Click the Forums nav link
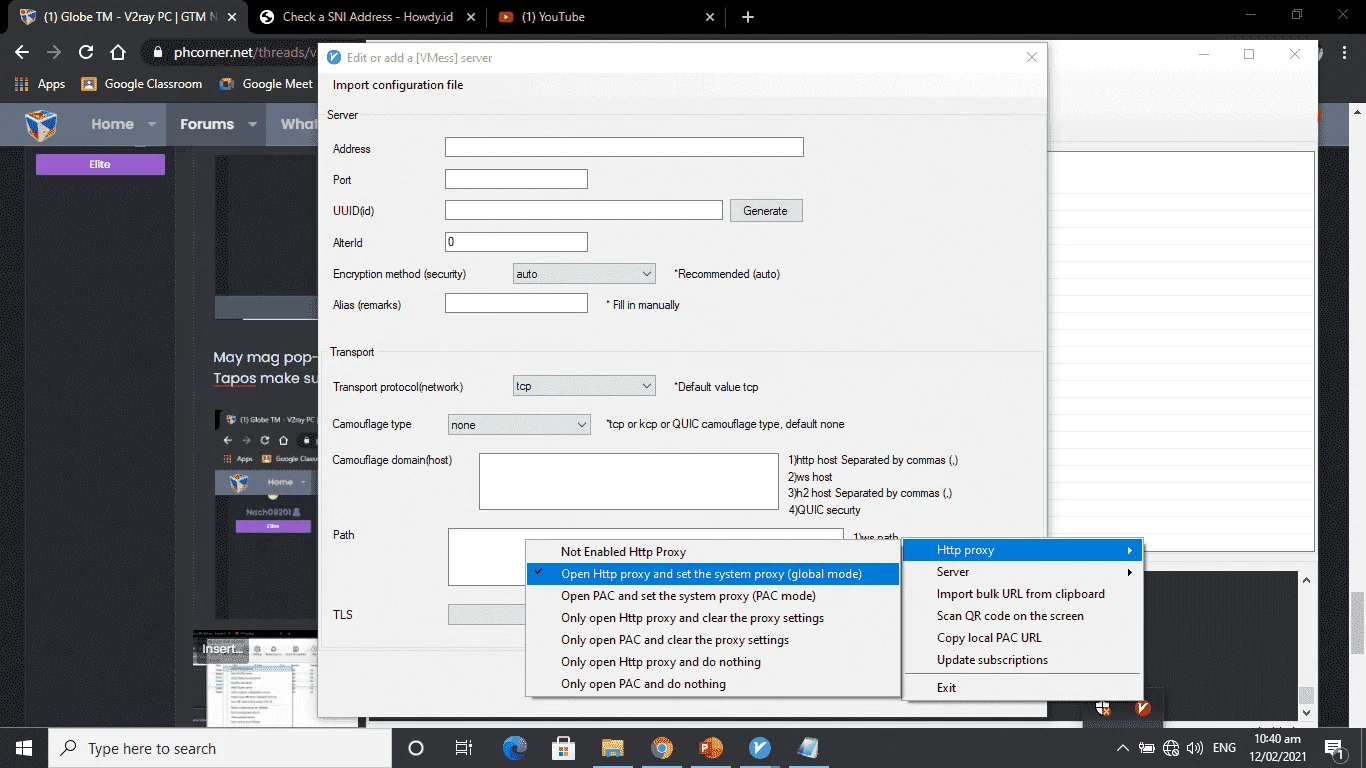This screenshot has width=1366, height=768. pyautogui.click(x=207, y=125)
